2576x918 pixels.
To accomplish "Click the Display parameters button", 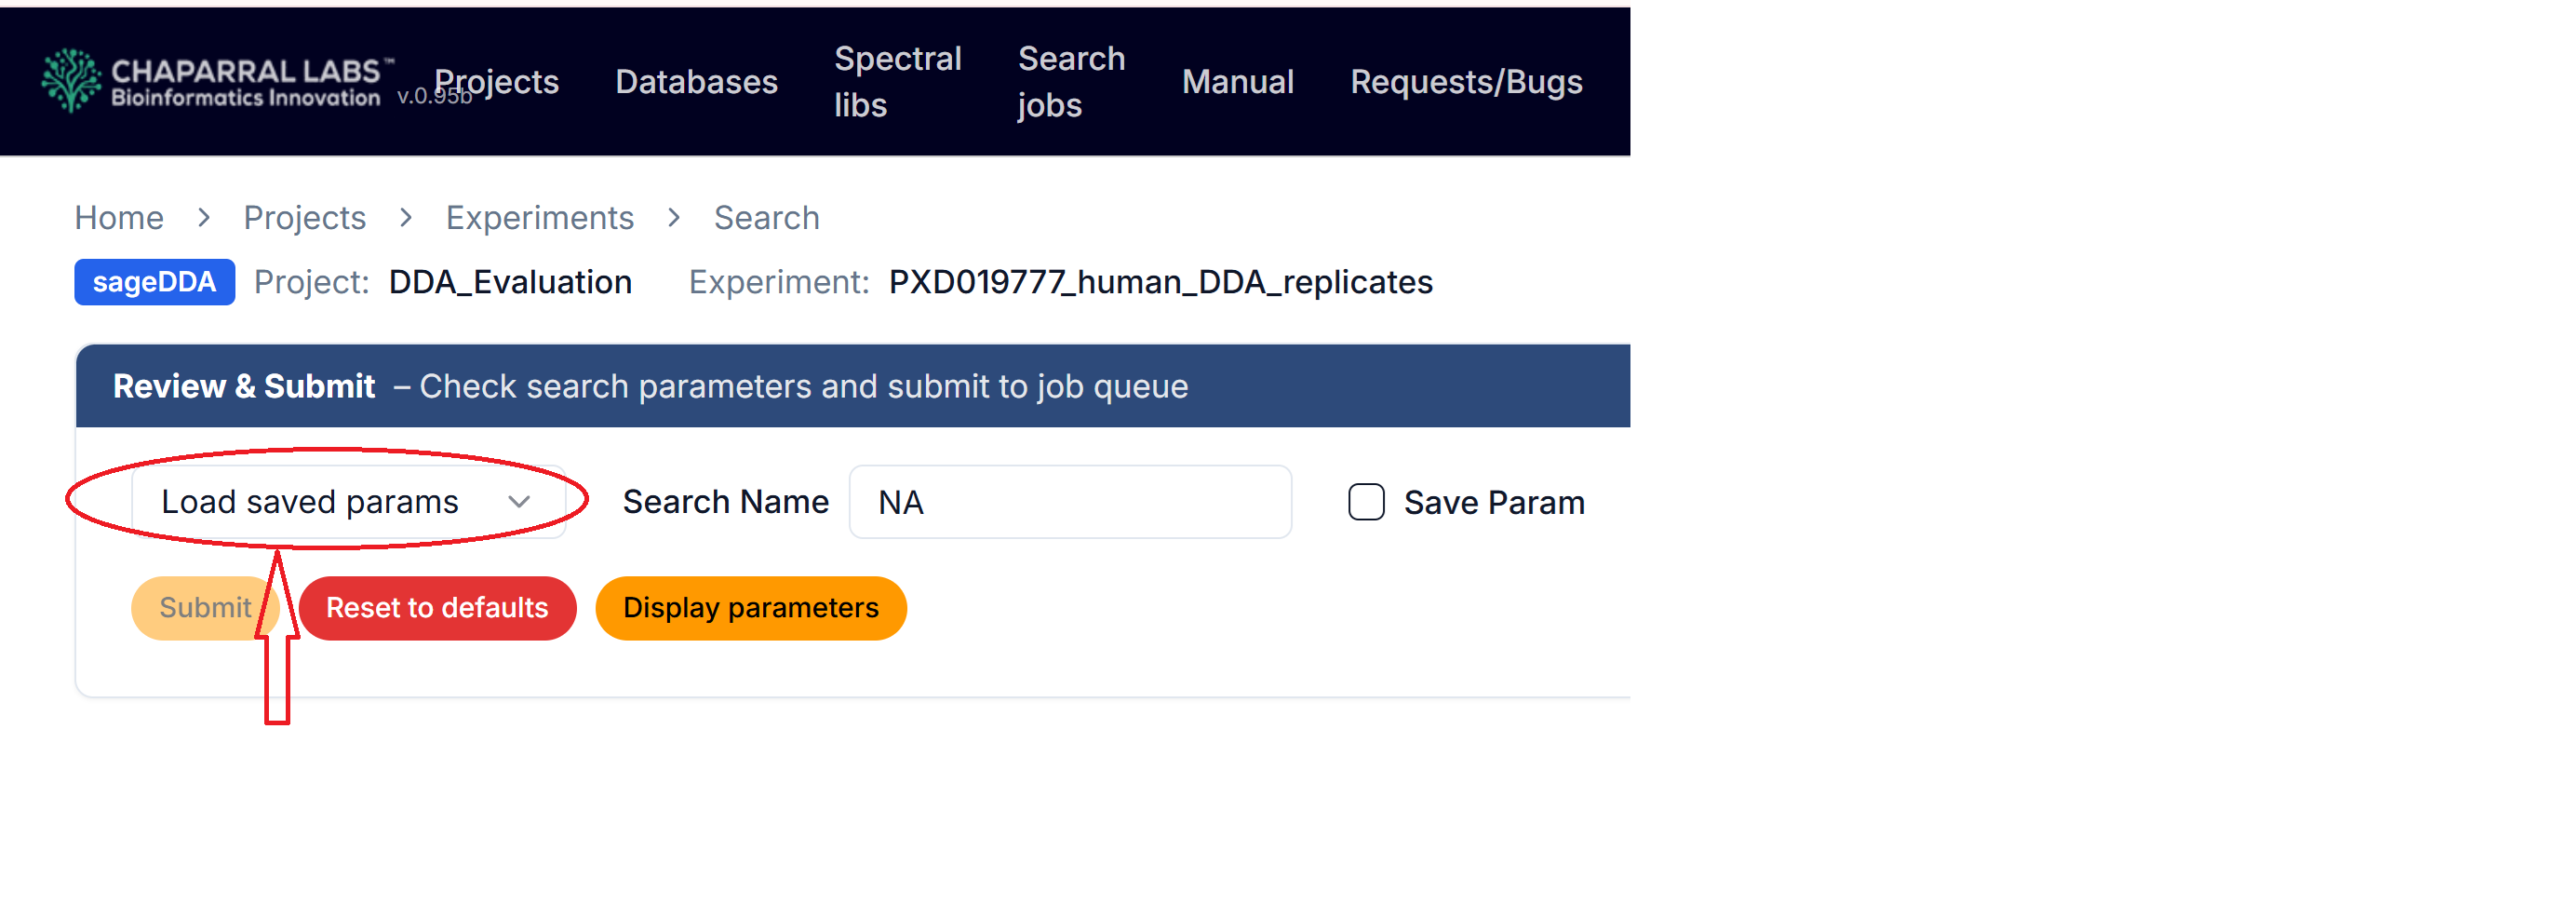I will [750, 608].
